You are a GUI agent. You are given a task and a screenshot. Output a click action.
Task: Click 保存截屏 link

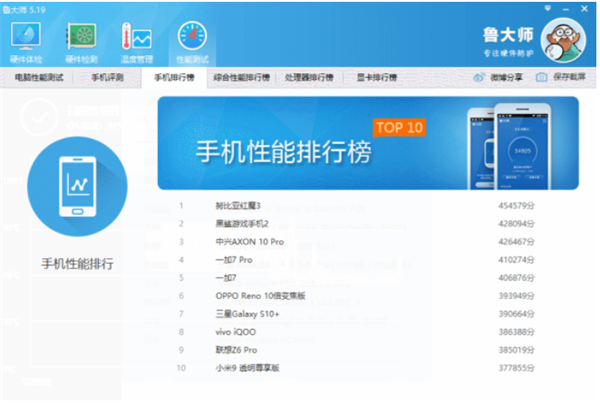coord(569,77)
